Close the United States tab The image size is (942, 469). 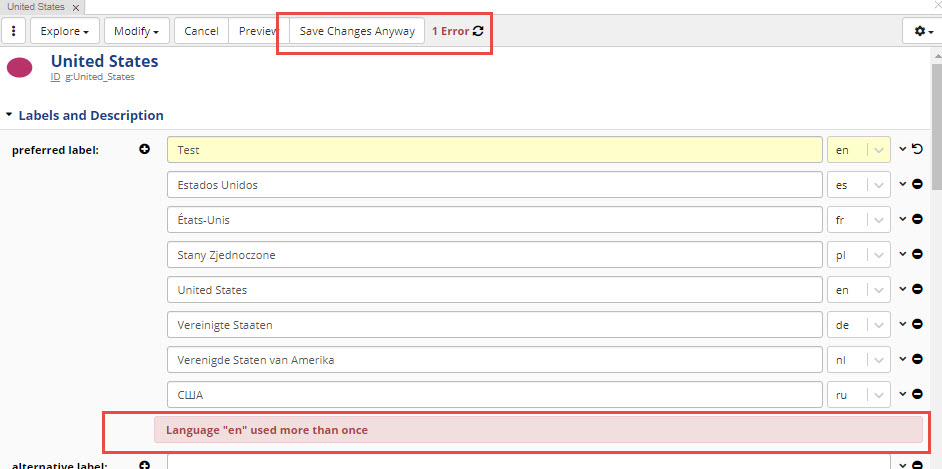(x=76, y=7)
